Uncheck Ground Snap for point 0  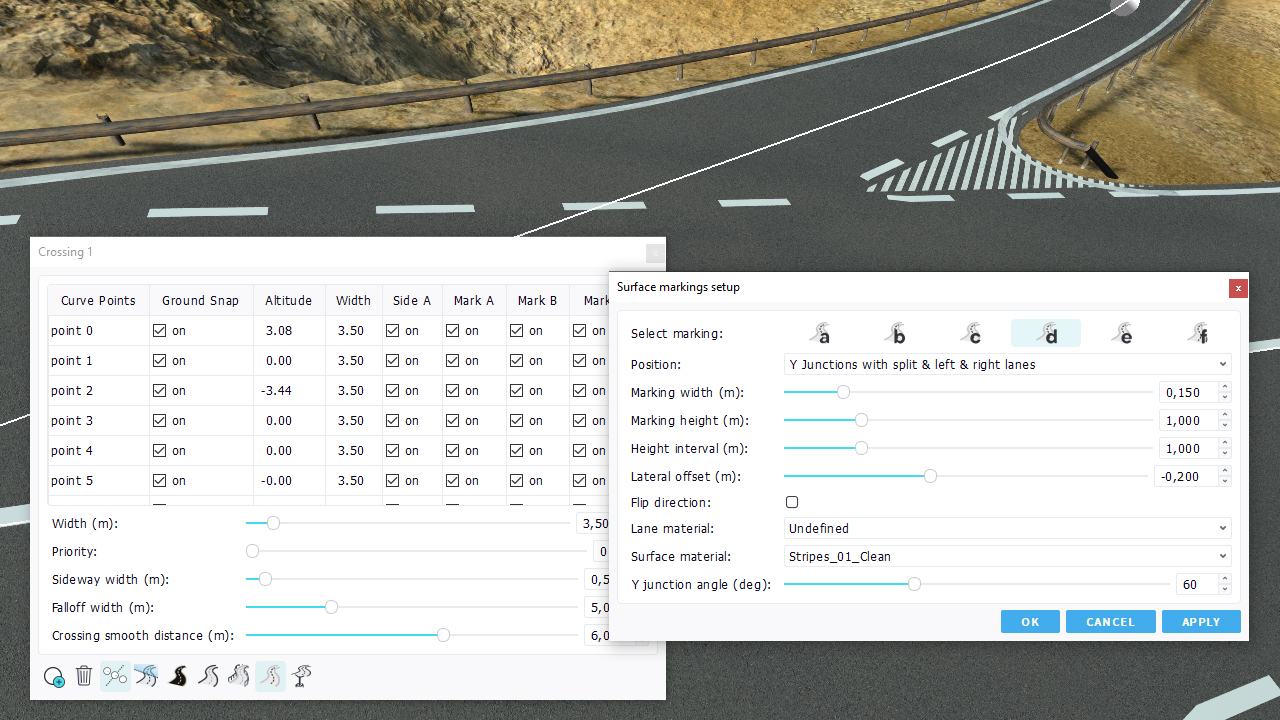[160, 330]
